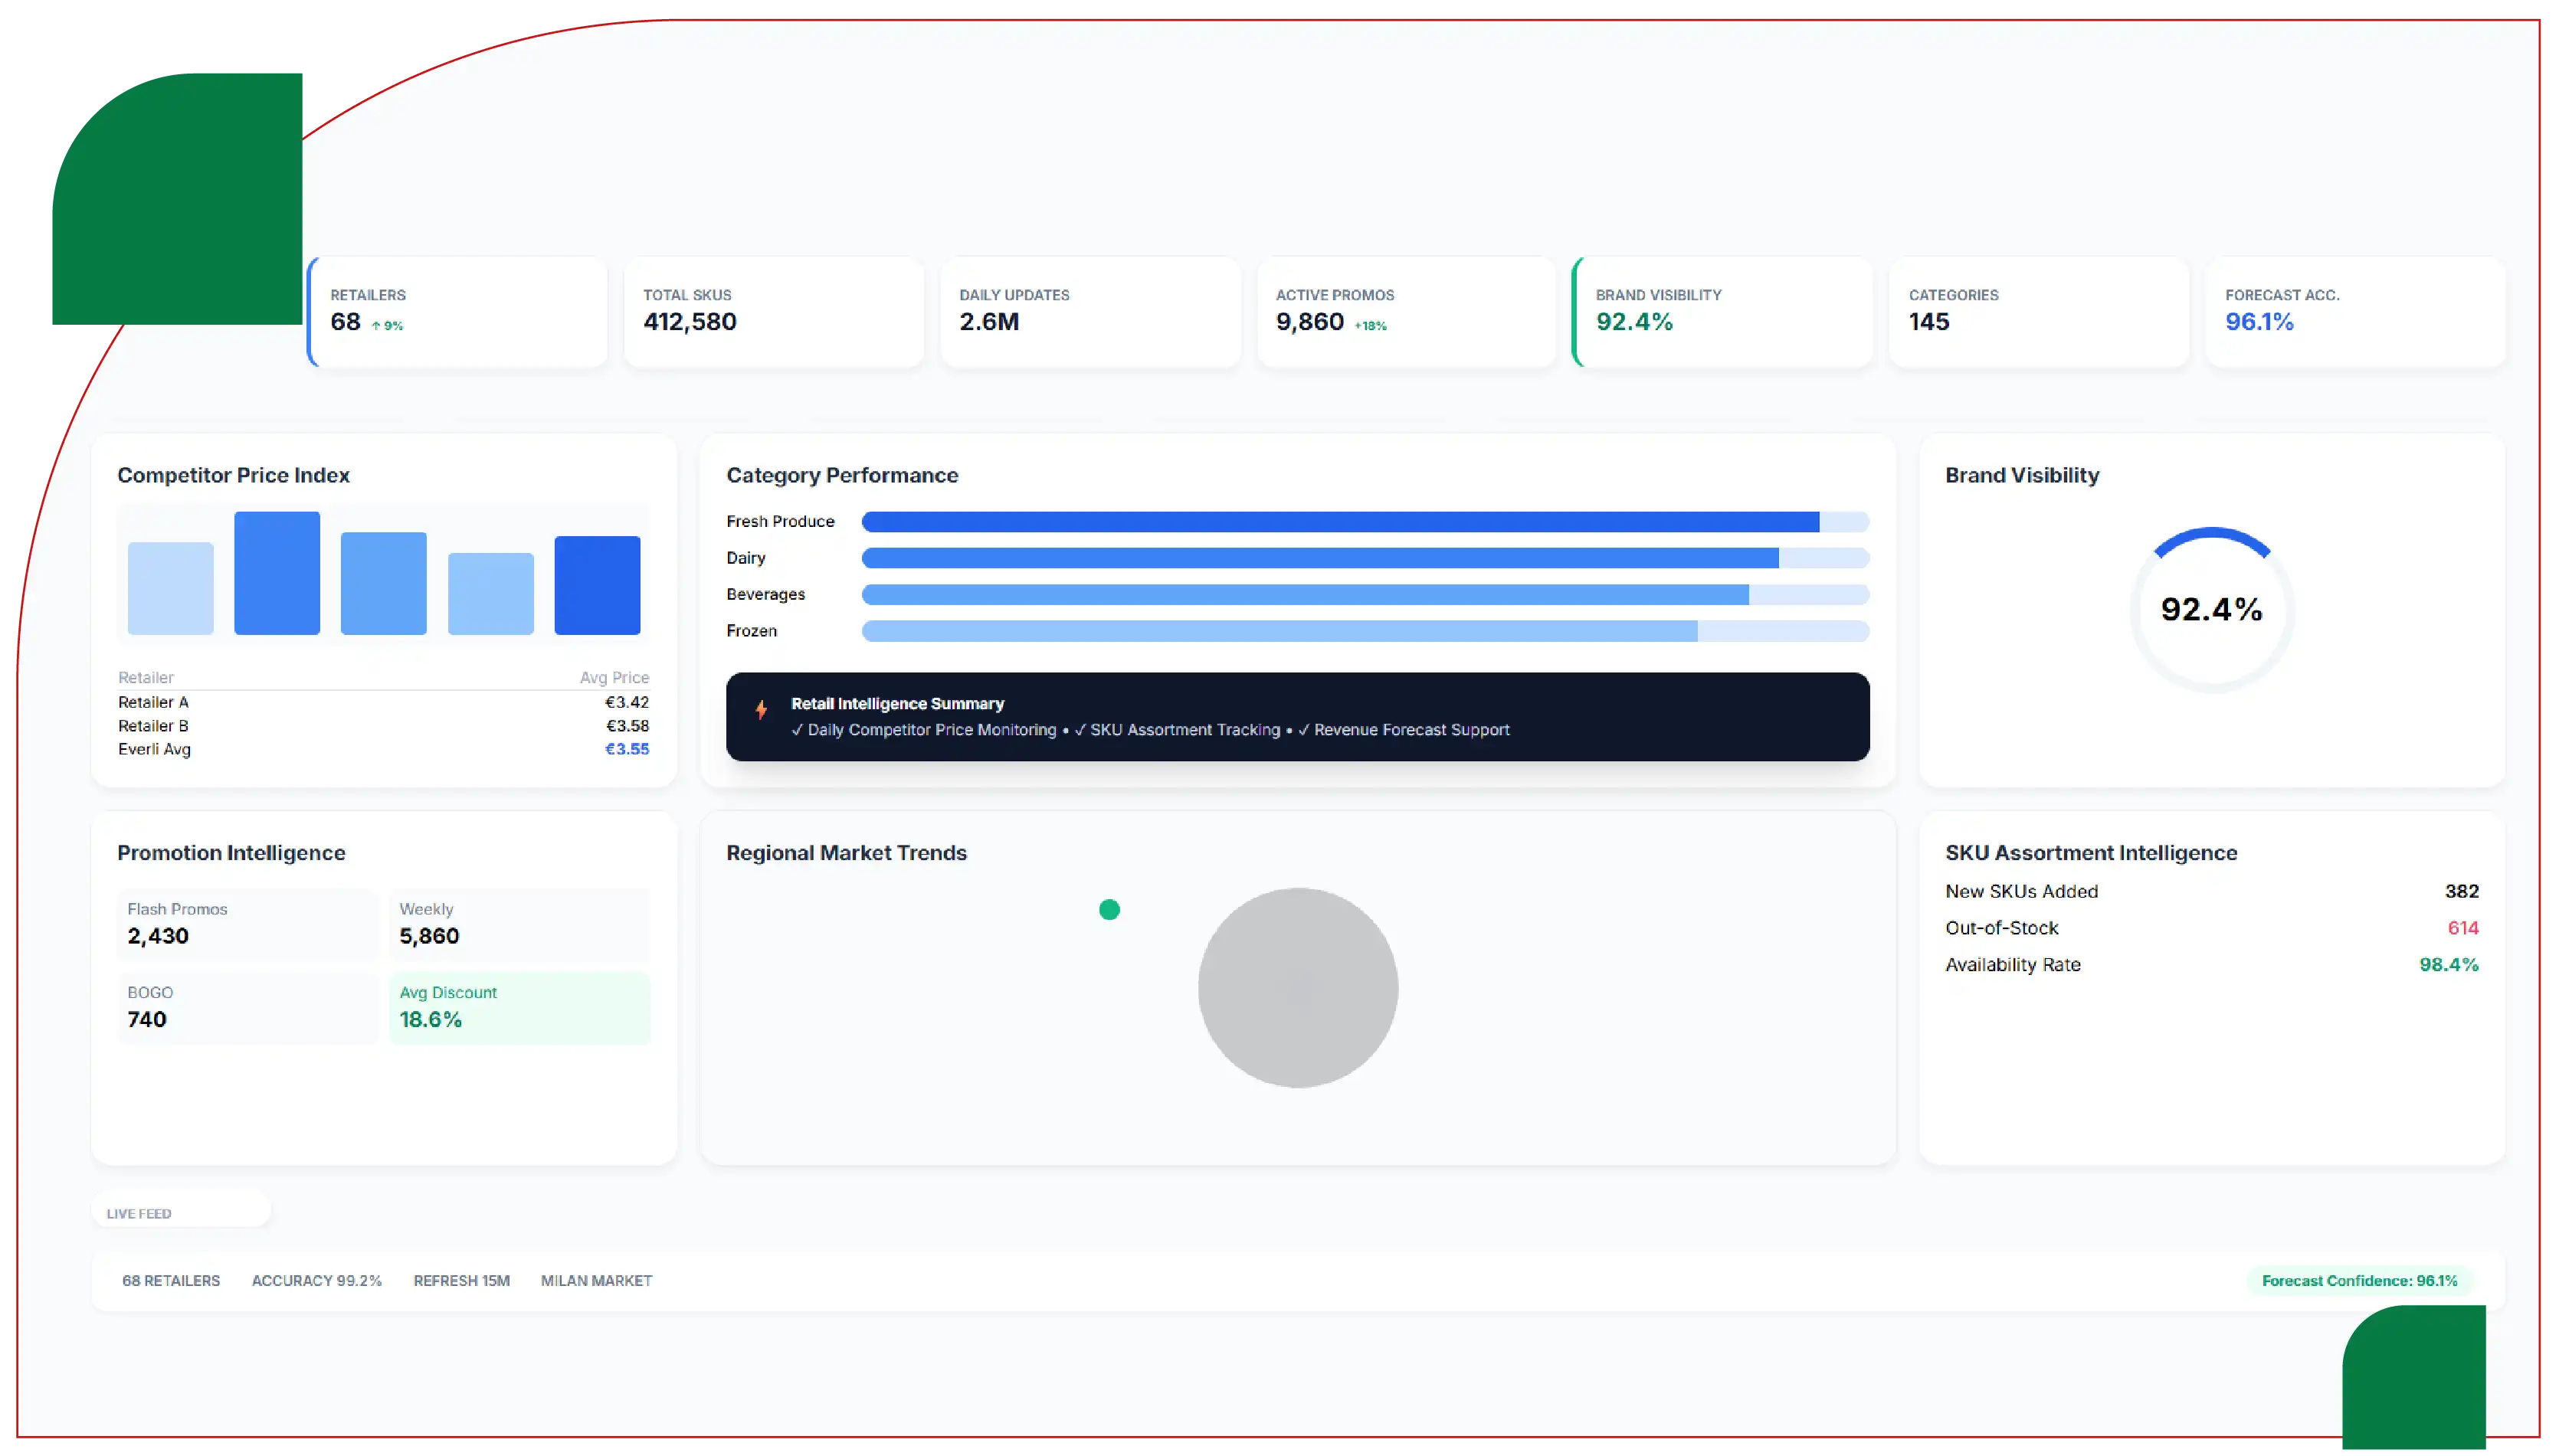The width and height of the screenshot is (2559, 1456).
Task: Click Revenue Forecast Support in the summary
Action: point(1411,730)
